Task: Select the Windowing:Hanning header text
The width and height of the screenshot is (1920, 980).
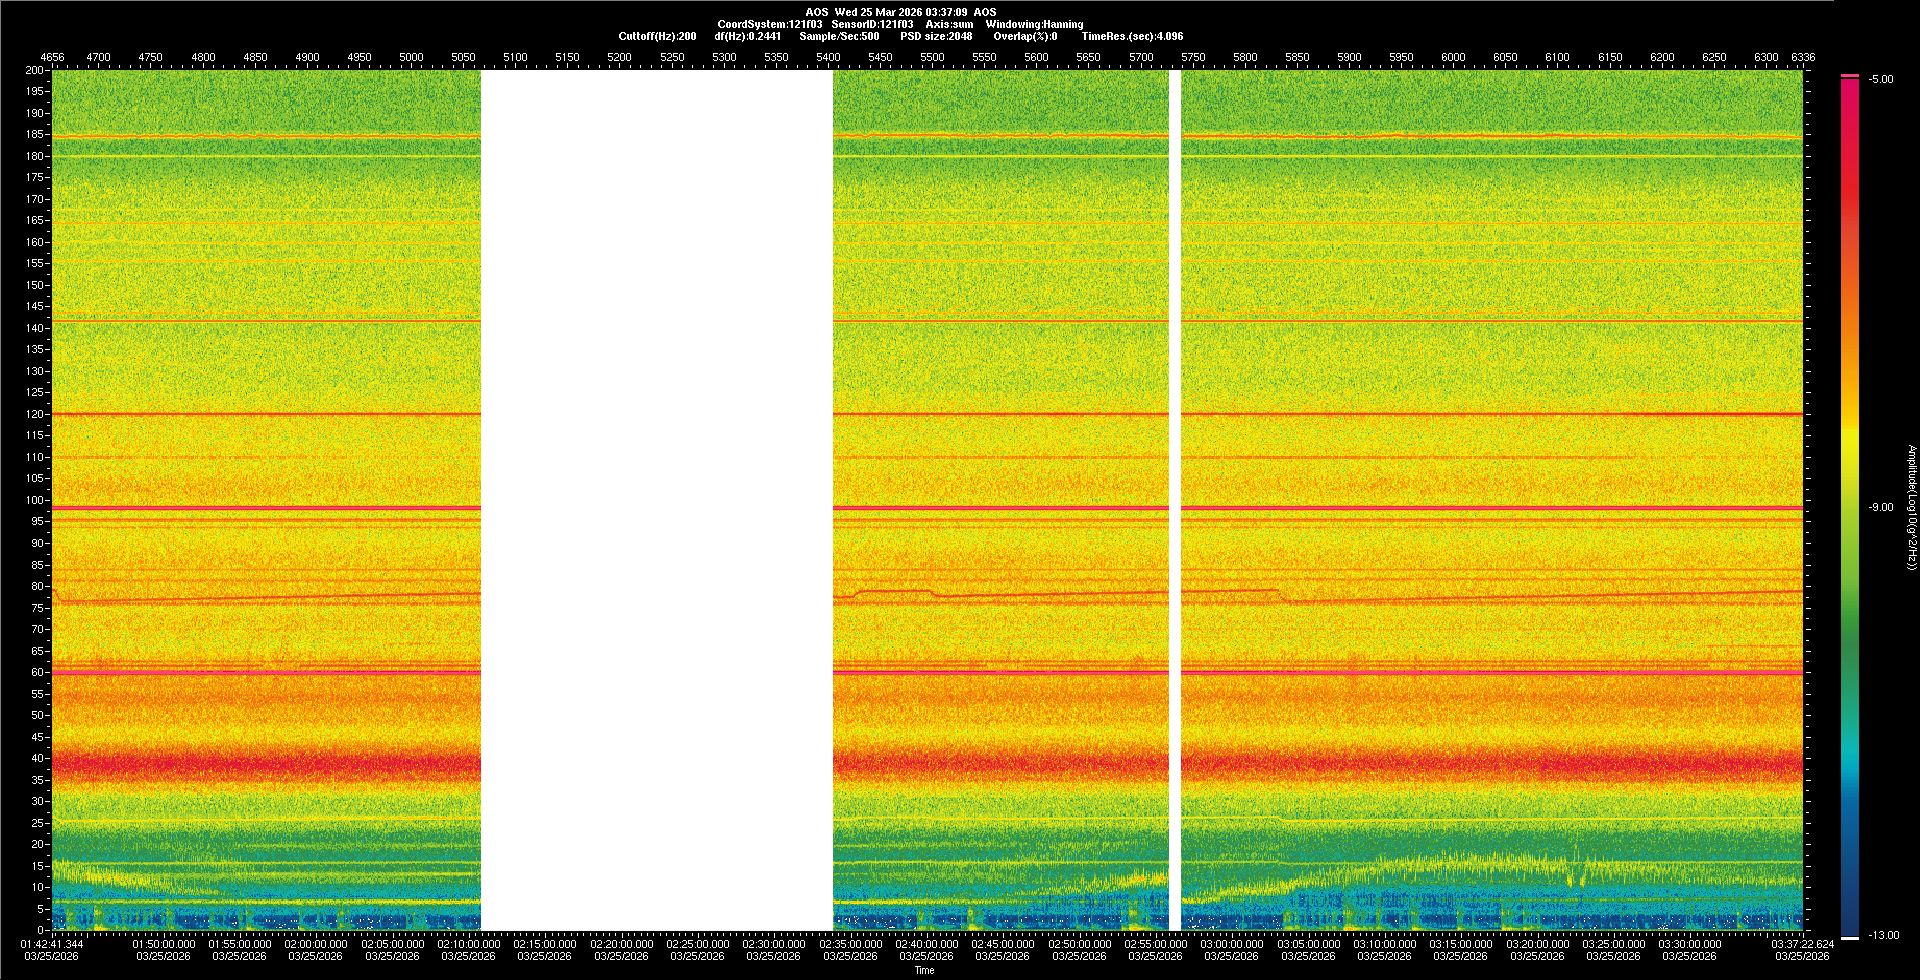Action: click(x=1034, y=24)
